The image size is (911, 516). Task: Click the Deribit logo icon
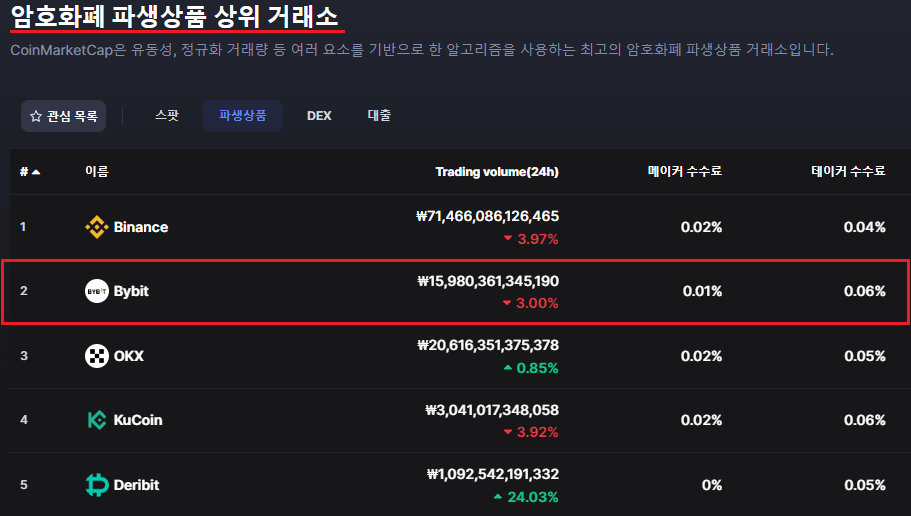[x=97, y=485]
